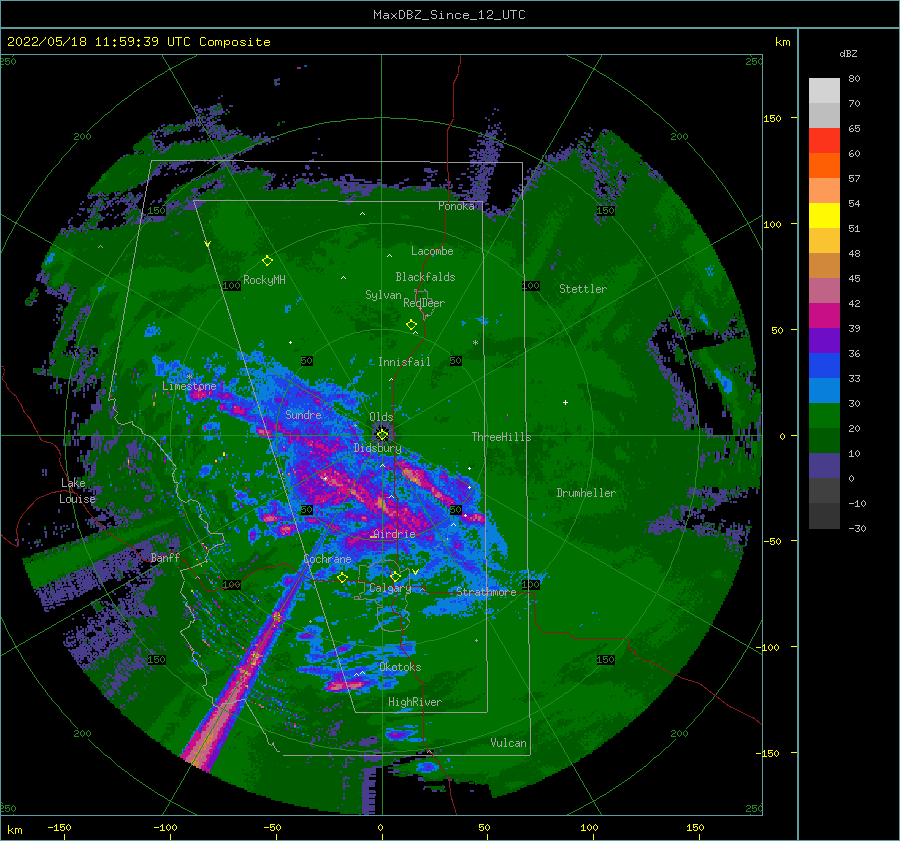Click the Lacombe city label
Viewport: 900px width, 841px height.
point(432,251)
